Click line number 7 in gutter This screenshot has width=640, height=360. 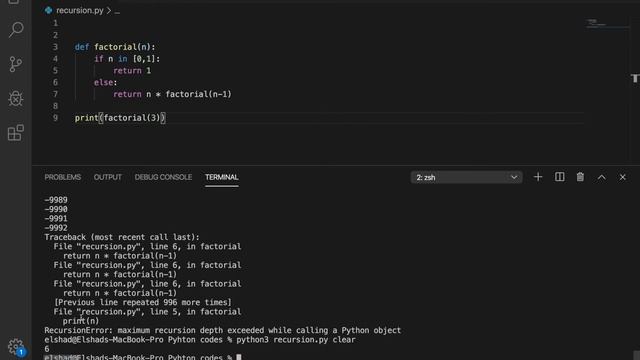tap(56, 94)
